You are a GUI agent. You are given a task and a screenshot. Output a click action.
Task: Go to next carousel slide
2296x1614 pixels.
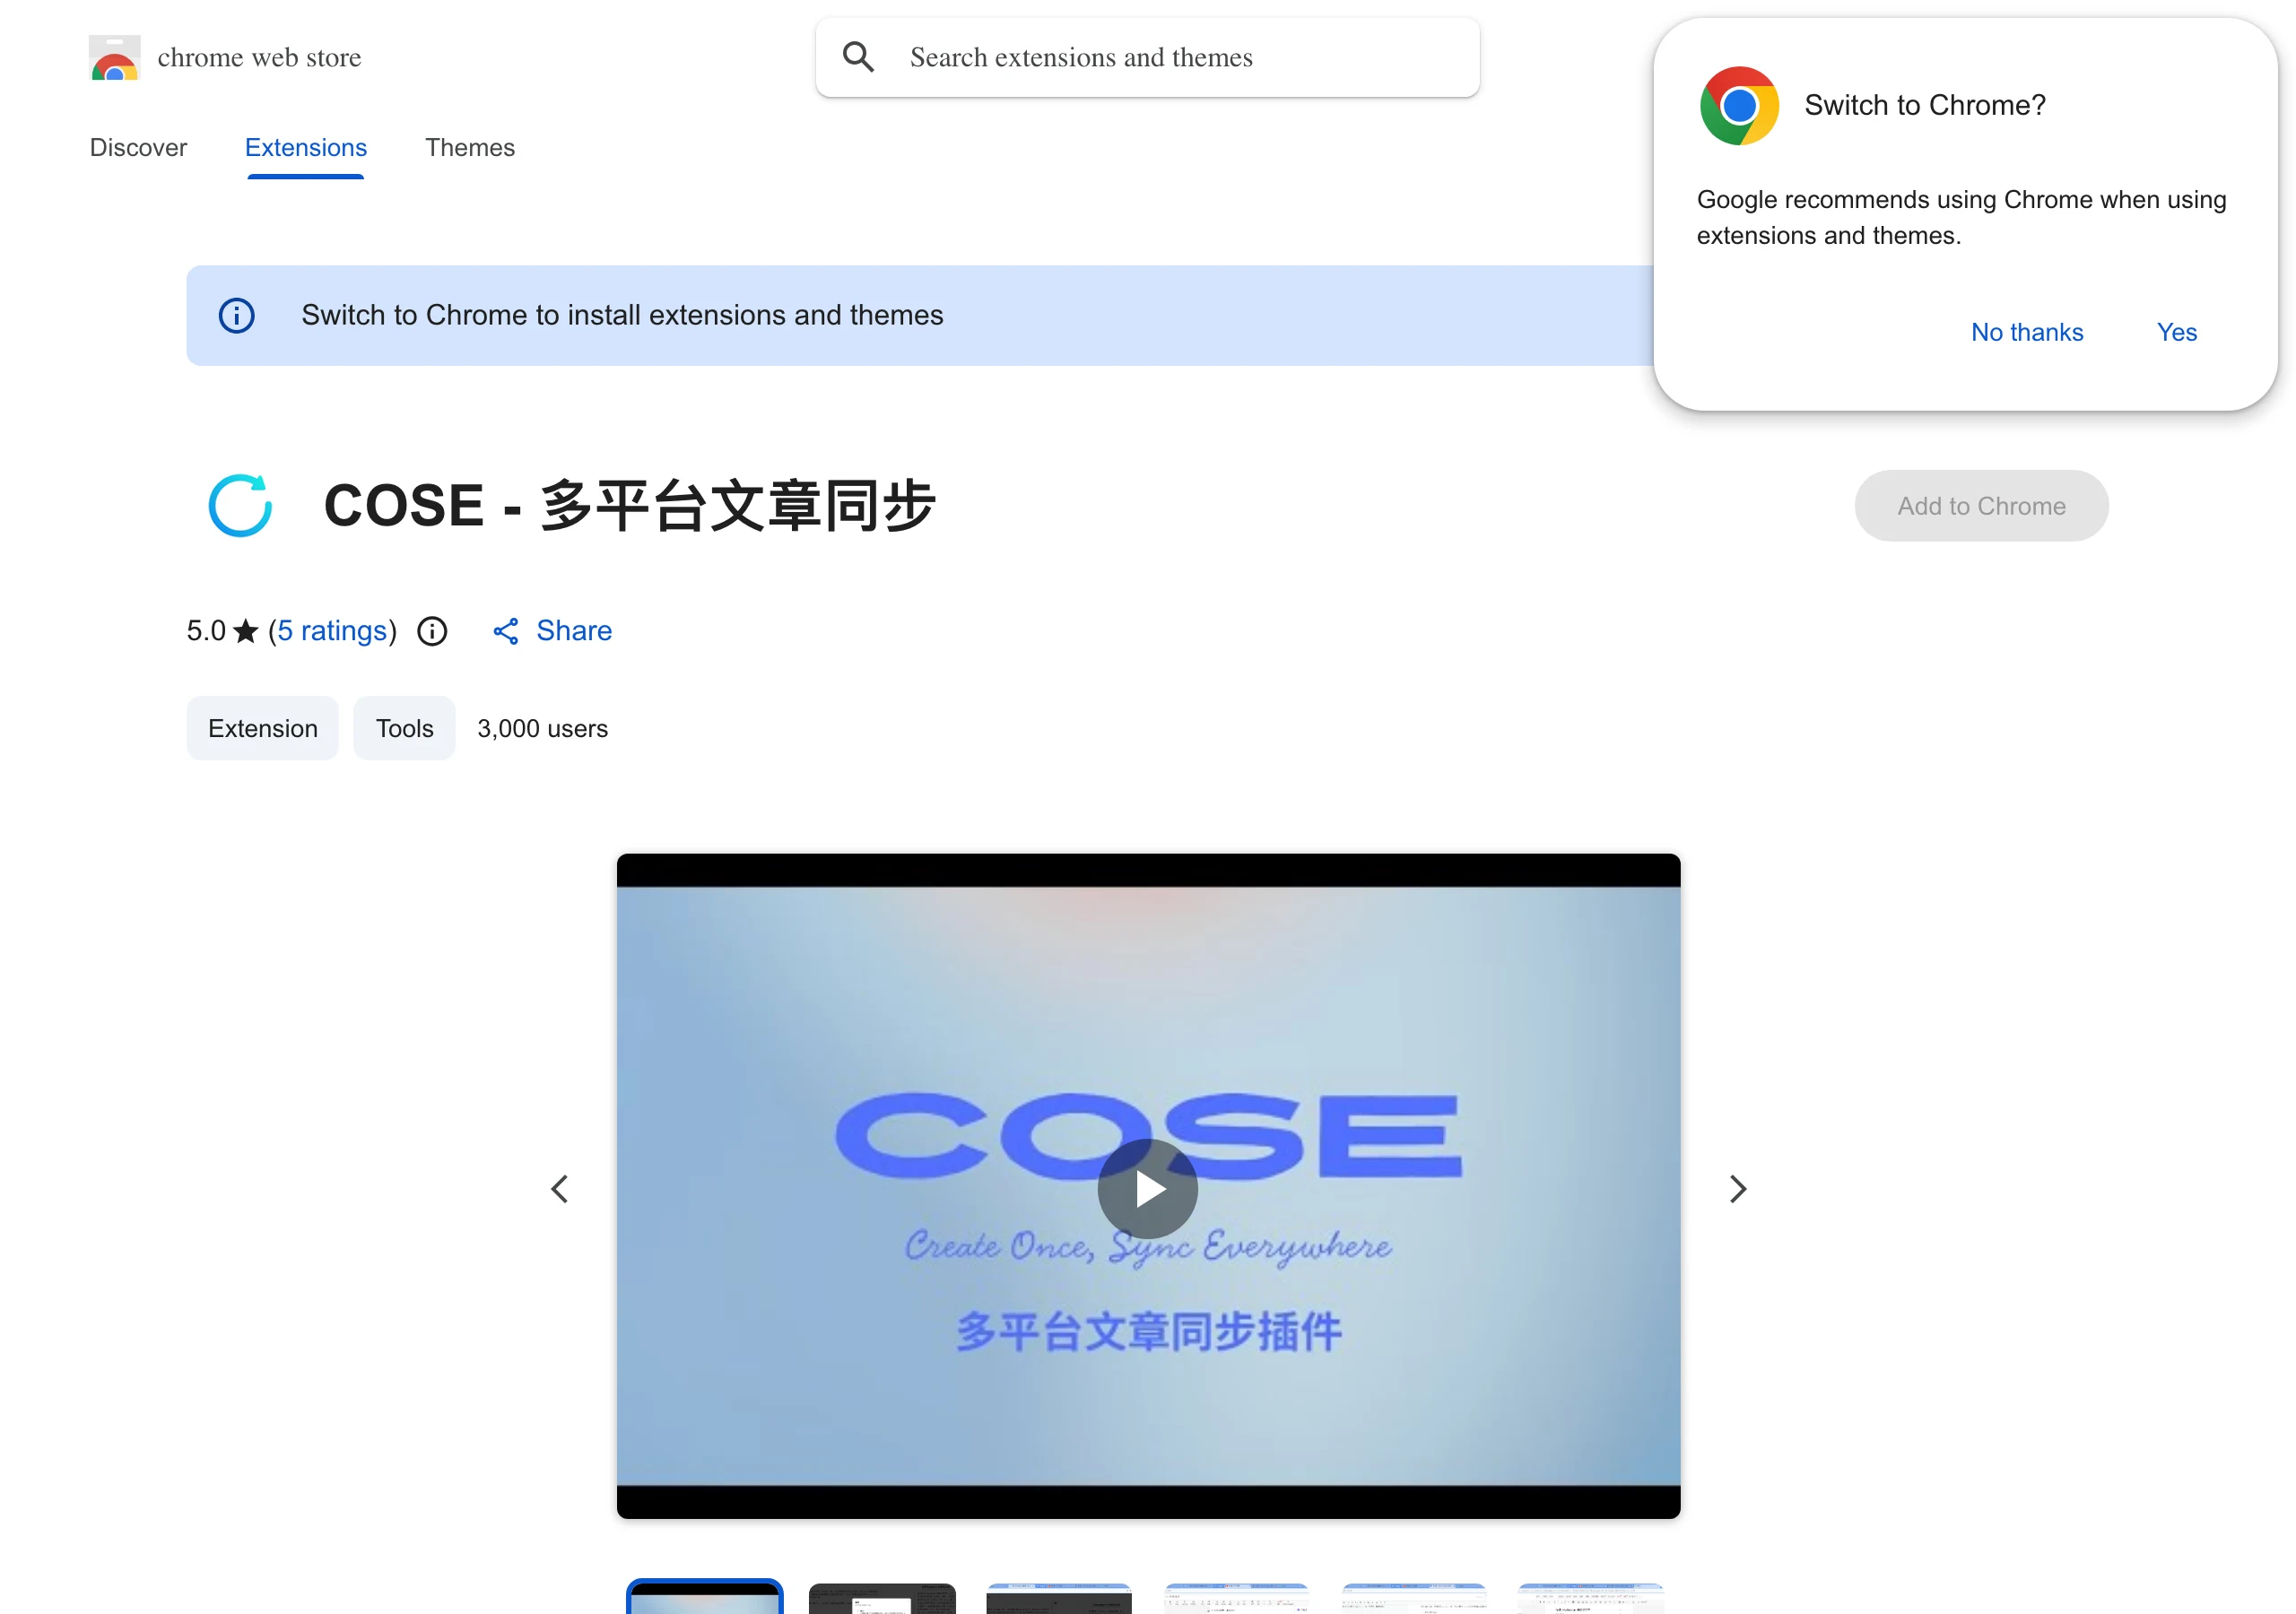pyautogui.click(x=1738, y=1189)
